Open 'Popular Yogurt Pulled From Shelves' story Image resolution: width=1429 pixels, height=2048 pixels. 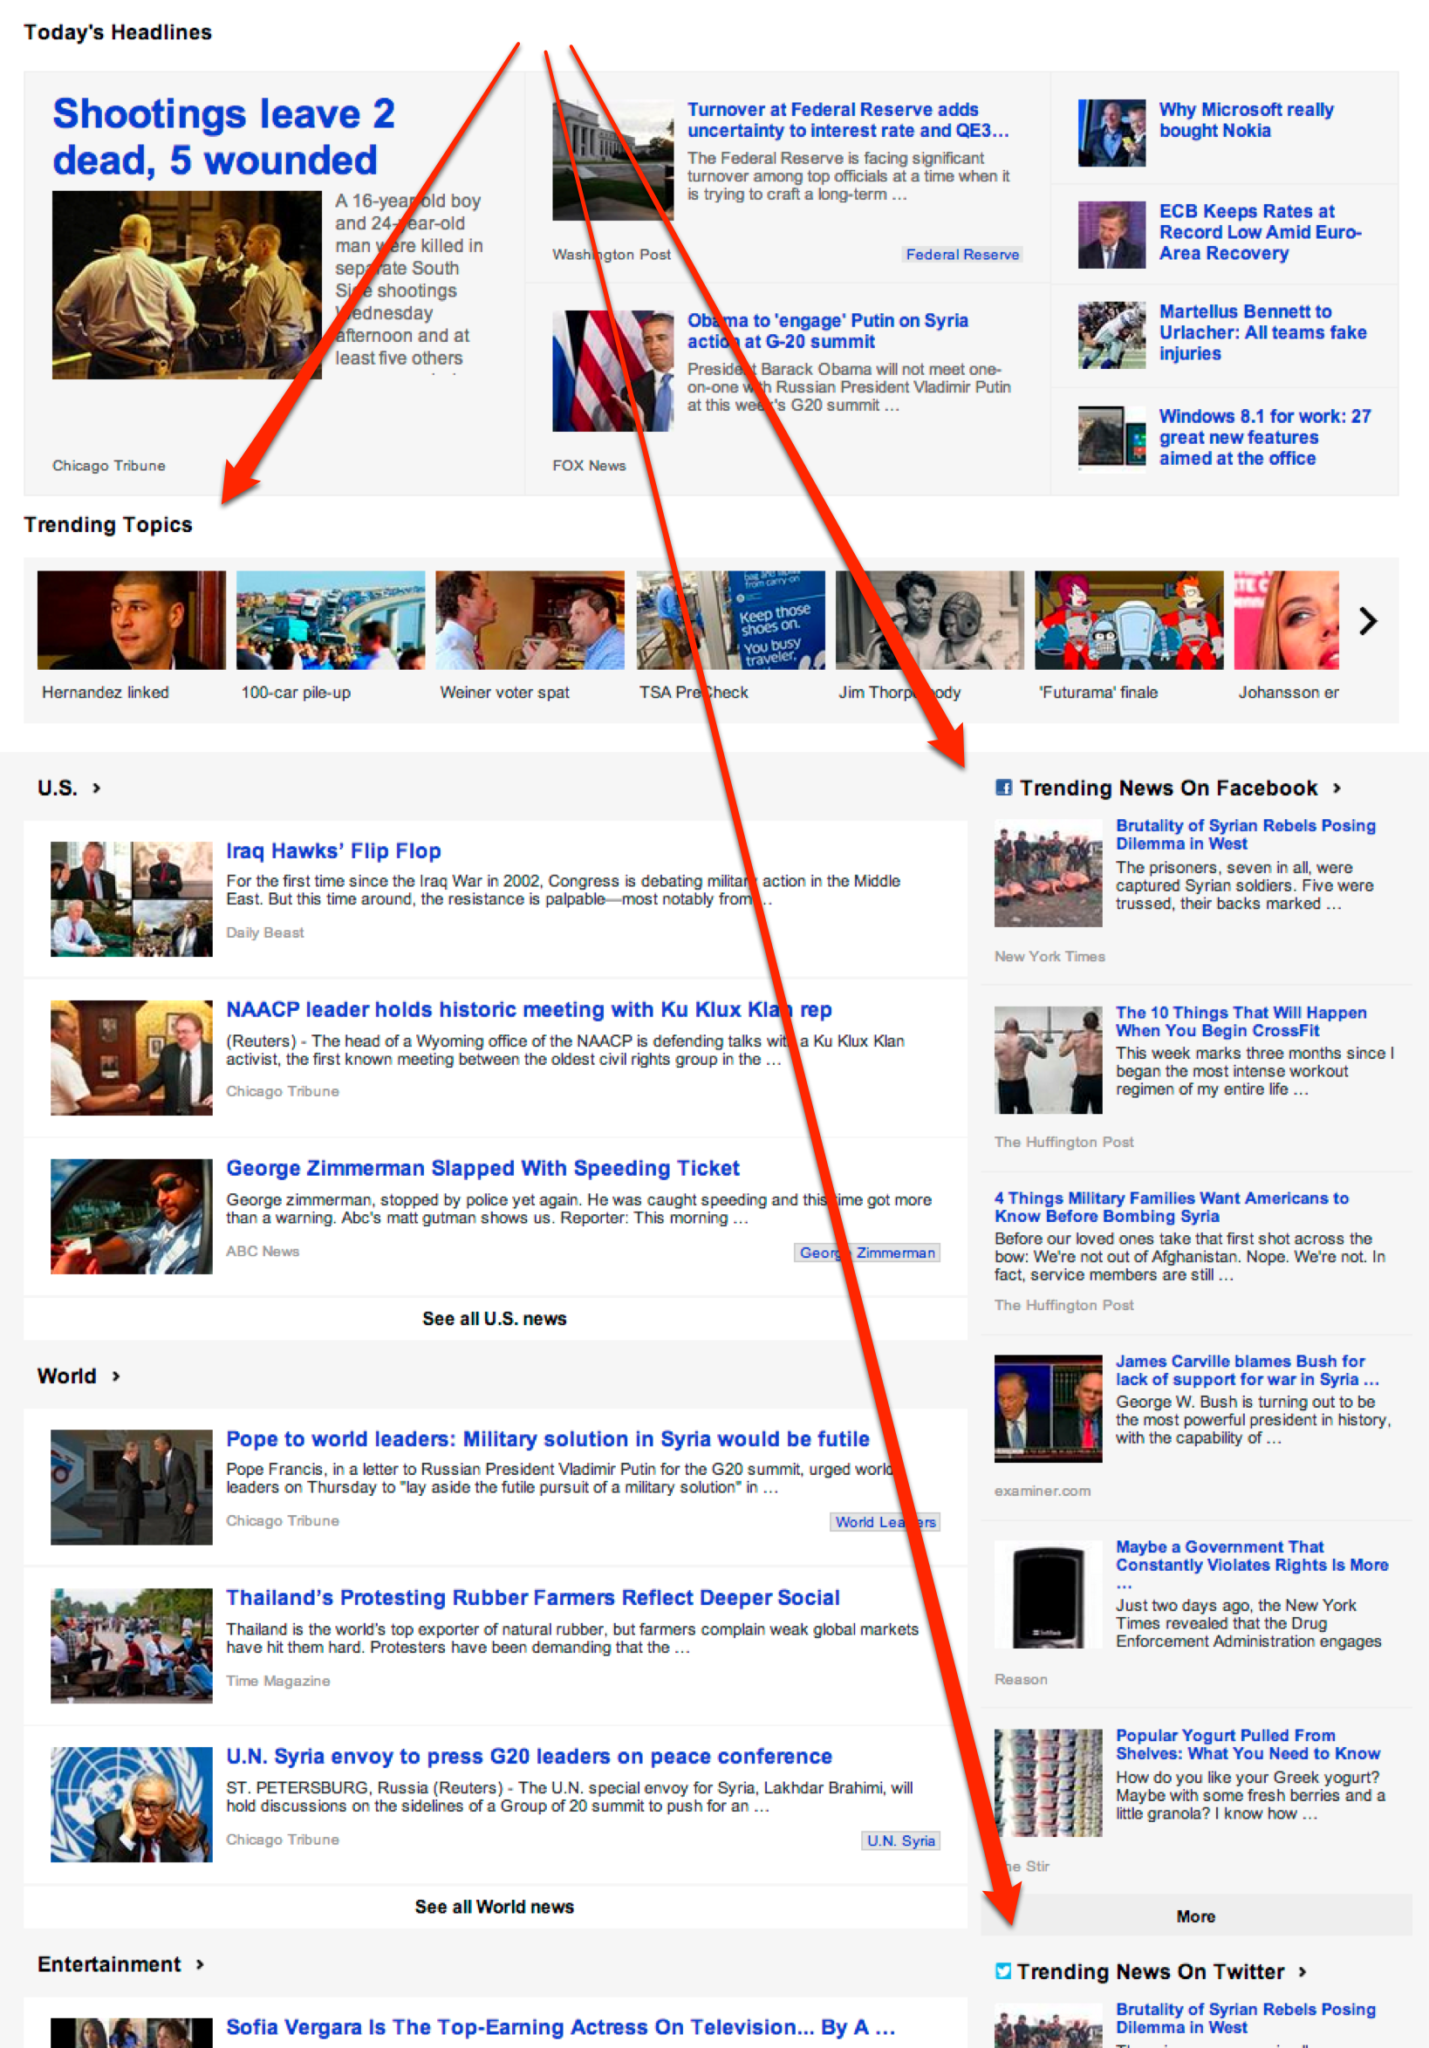(1248, 1745)
